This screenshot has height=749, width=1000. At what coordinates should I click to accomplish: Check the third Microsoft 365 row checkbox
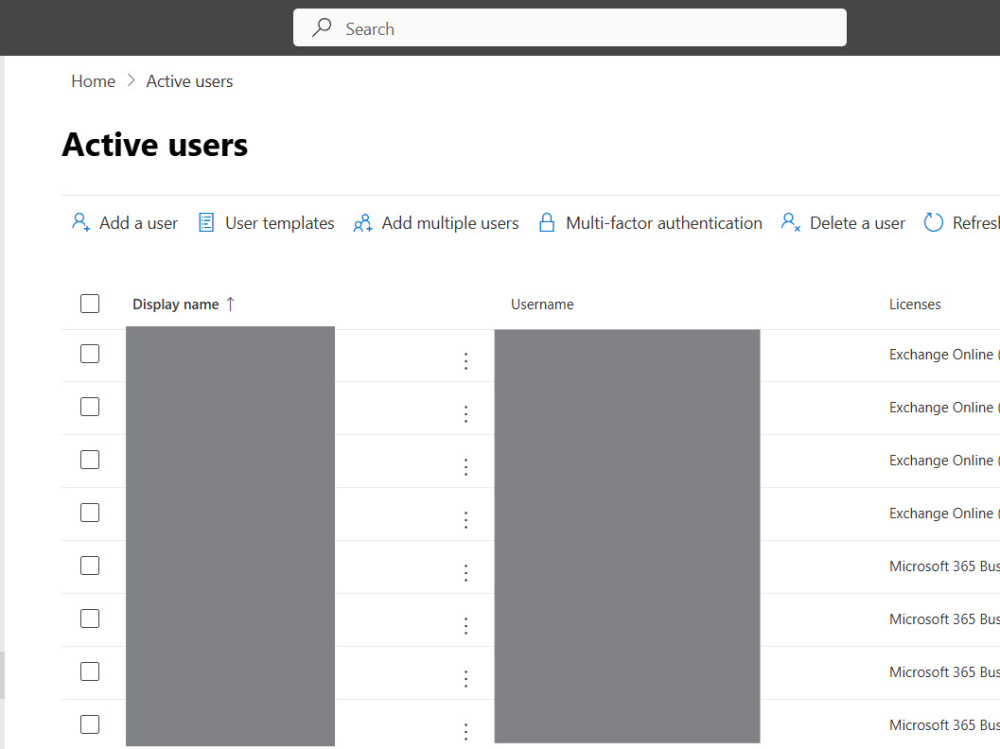pyautogui.click(x=90, y=671)
